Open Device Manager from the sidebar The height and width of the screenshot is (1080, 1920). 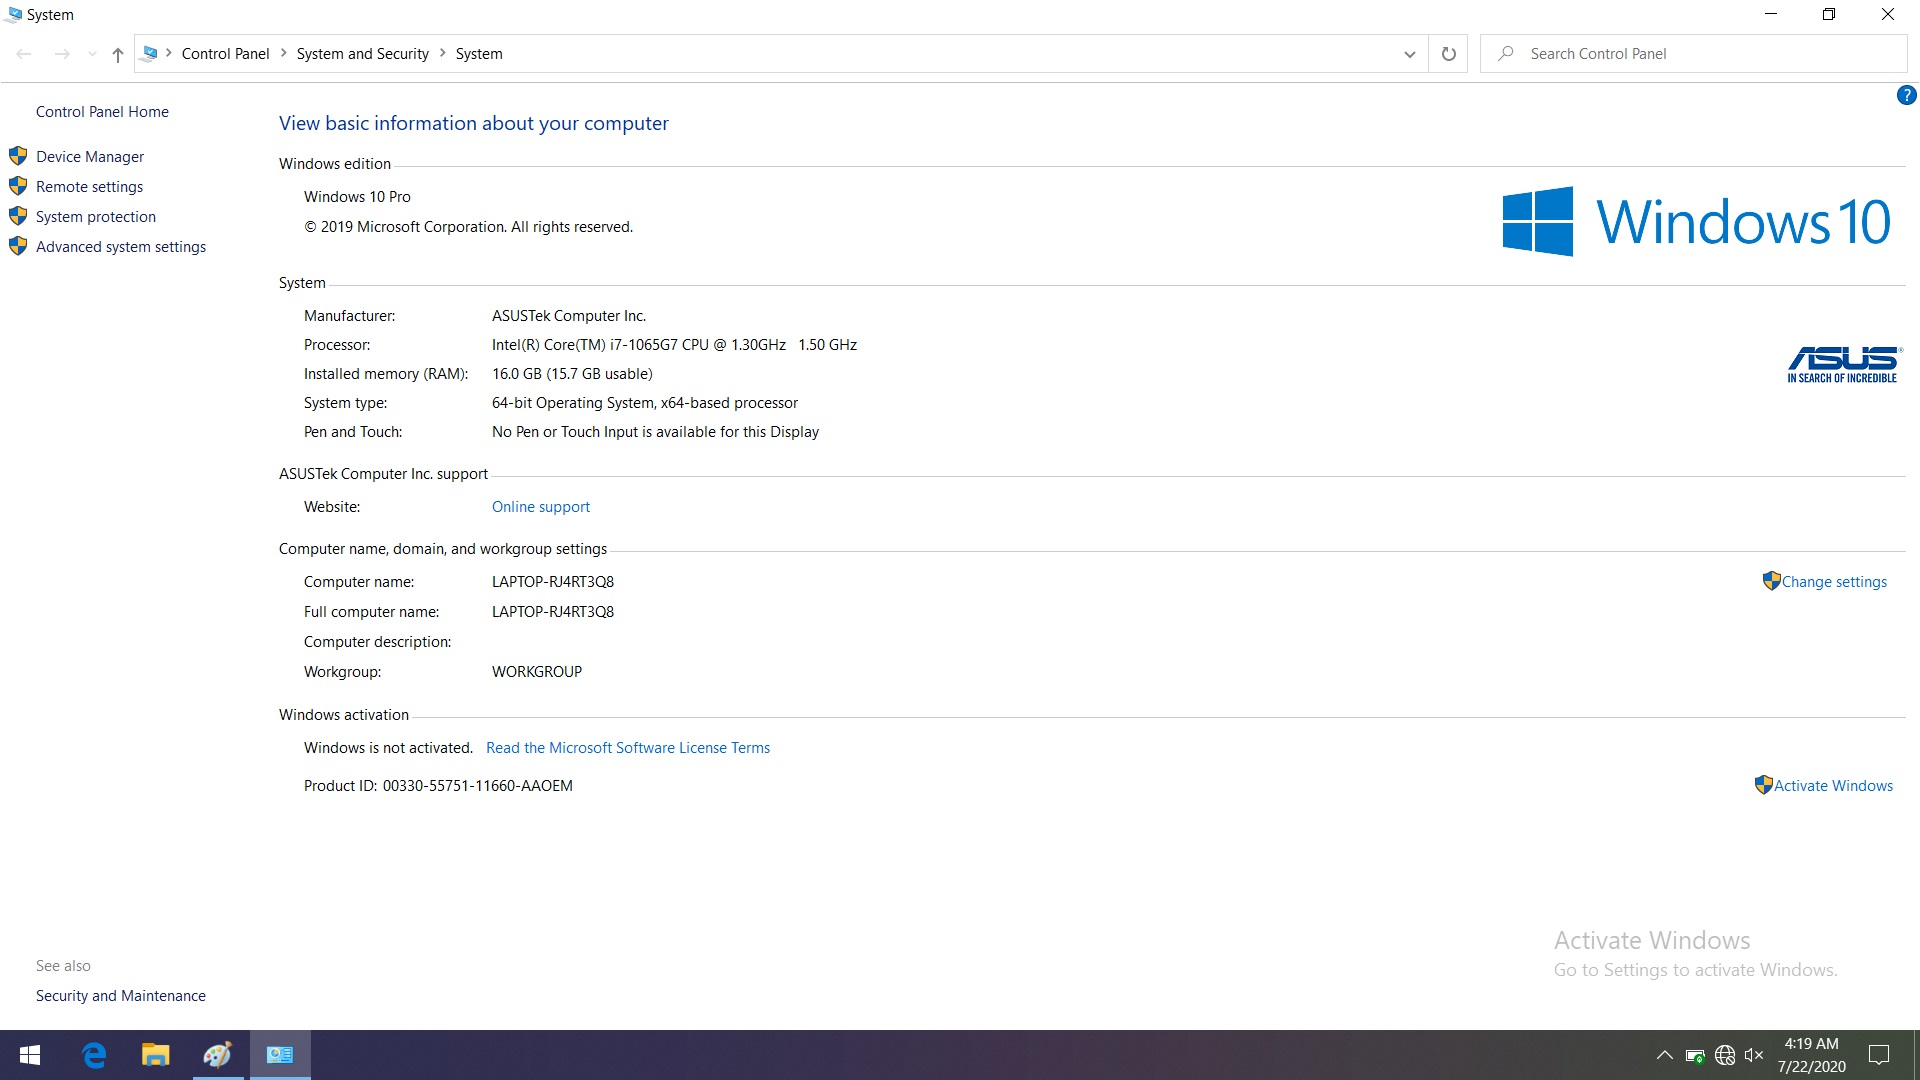(x=90, y=157)
